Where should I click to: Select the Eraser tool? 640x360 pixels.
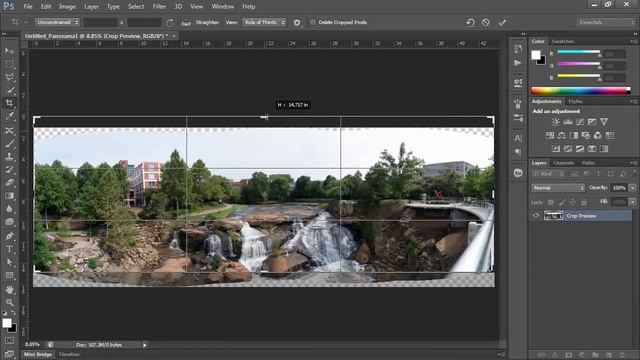(x=9, y=182)
